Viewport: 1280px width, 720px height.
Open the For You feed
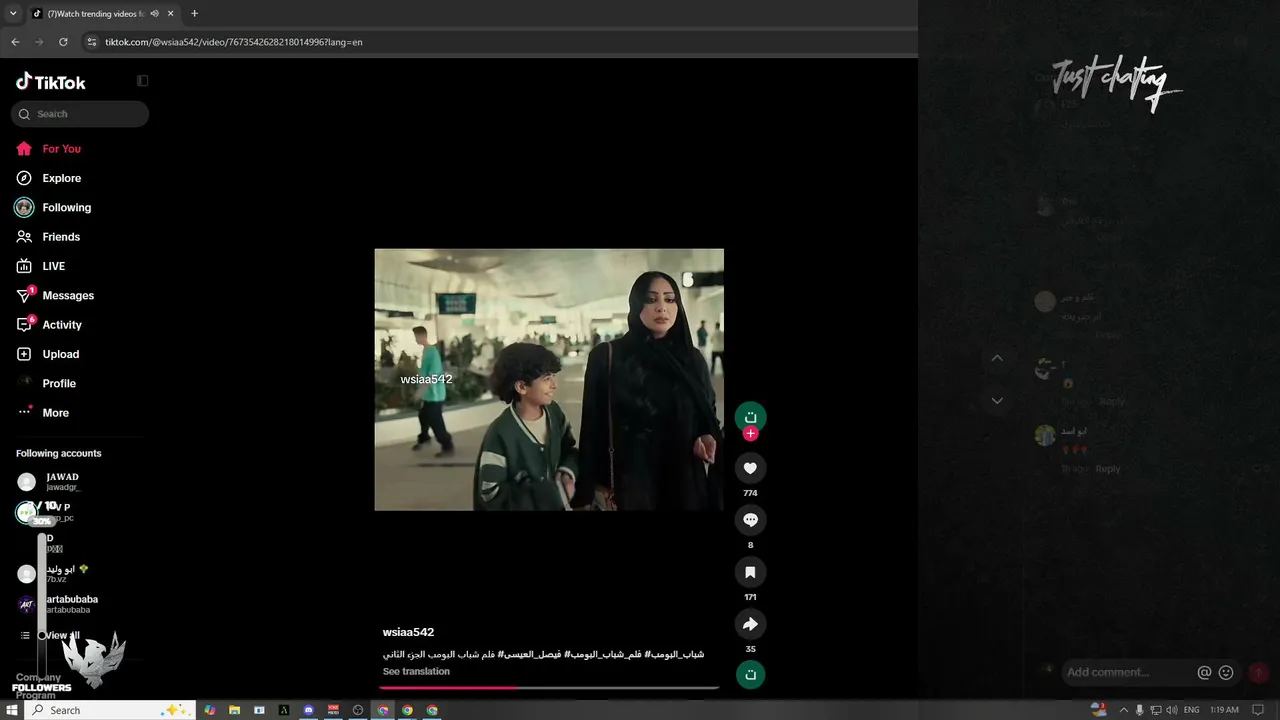pyautogui.click(x=49, y=149)
